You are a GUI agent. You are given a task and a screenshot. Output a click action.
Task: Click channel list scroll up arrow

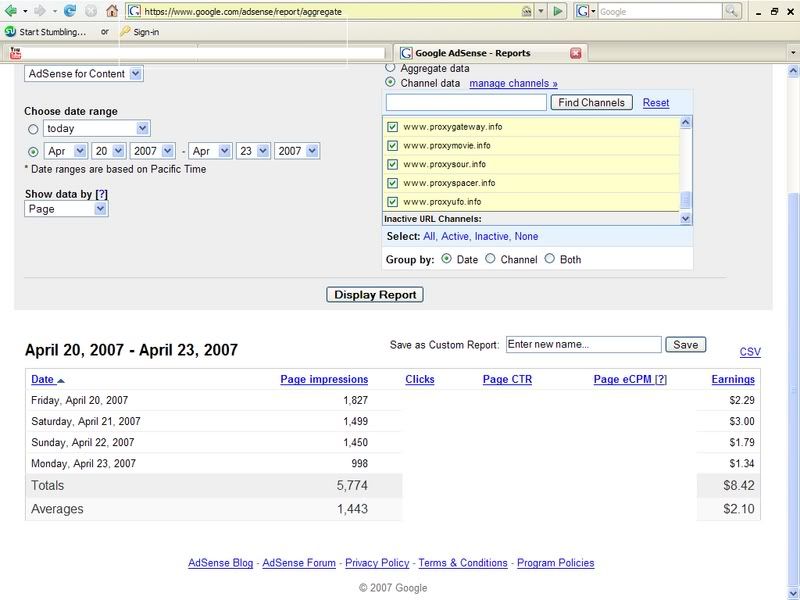686,122
